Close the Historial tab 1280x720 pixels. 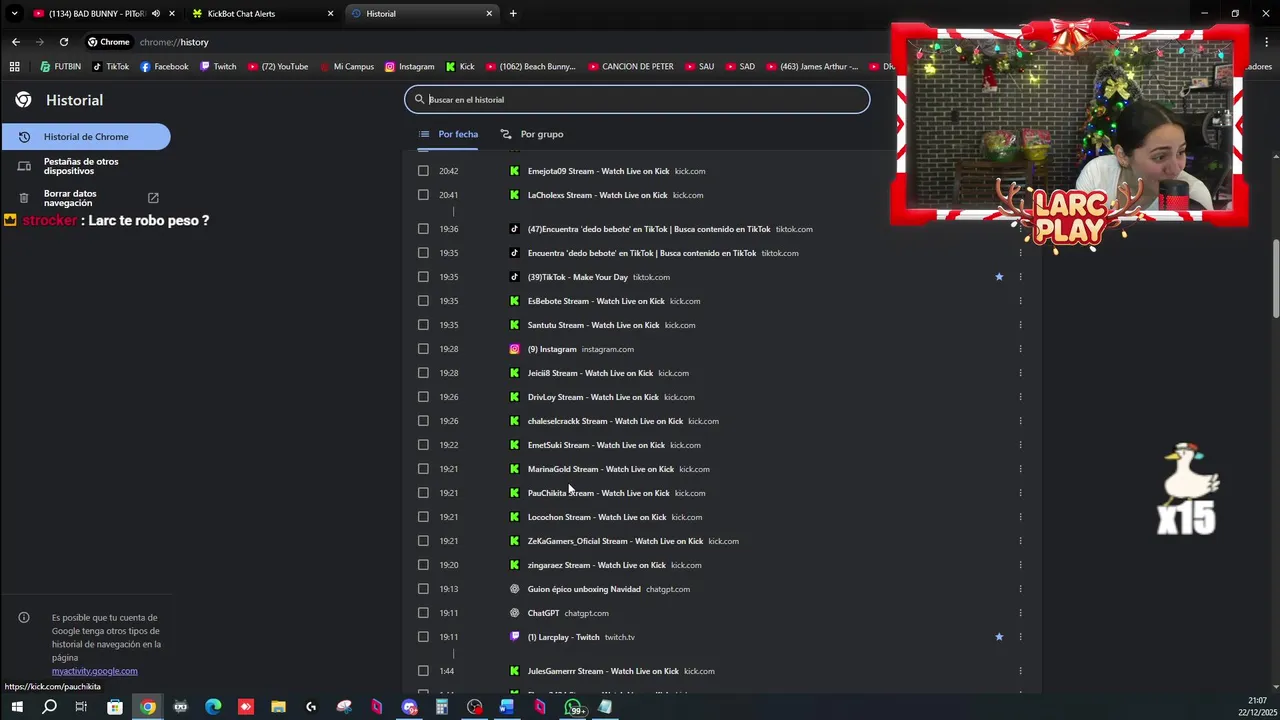click(x=489, y=13)
